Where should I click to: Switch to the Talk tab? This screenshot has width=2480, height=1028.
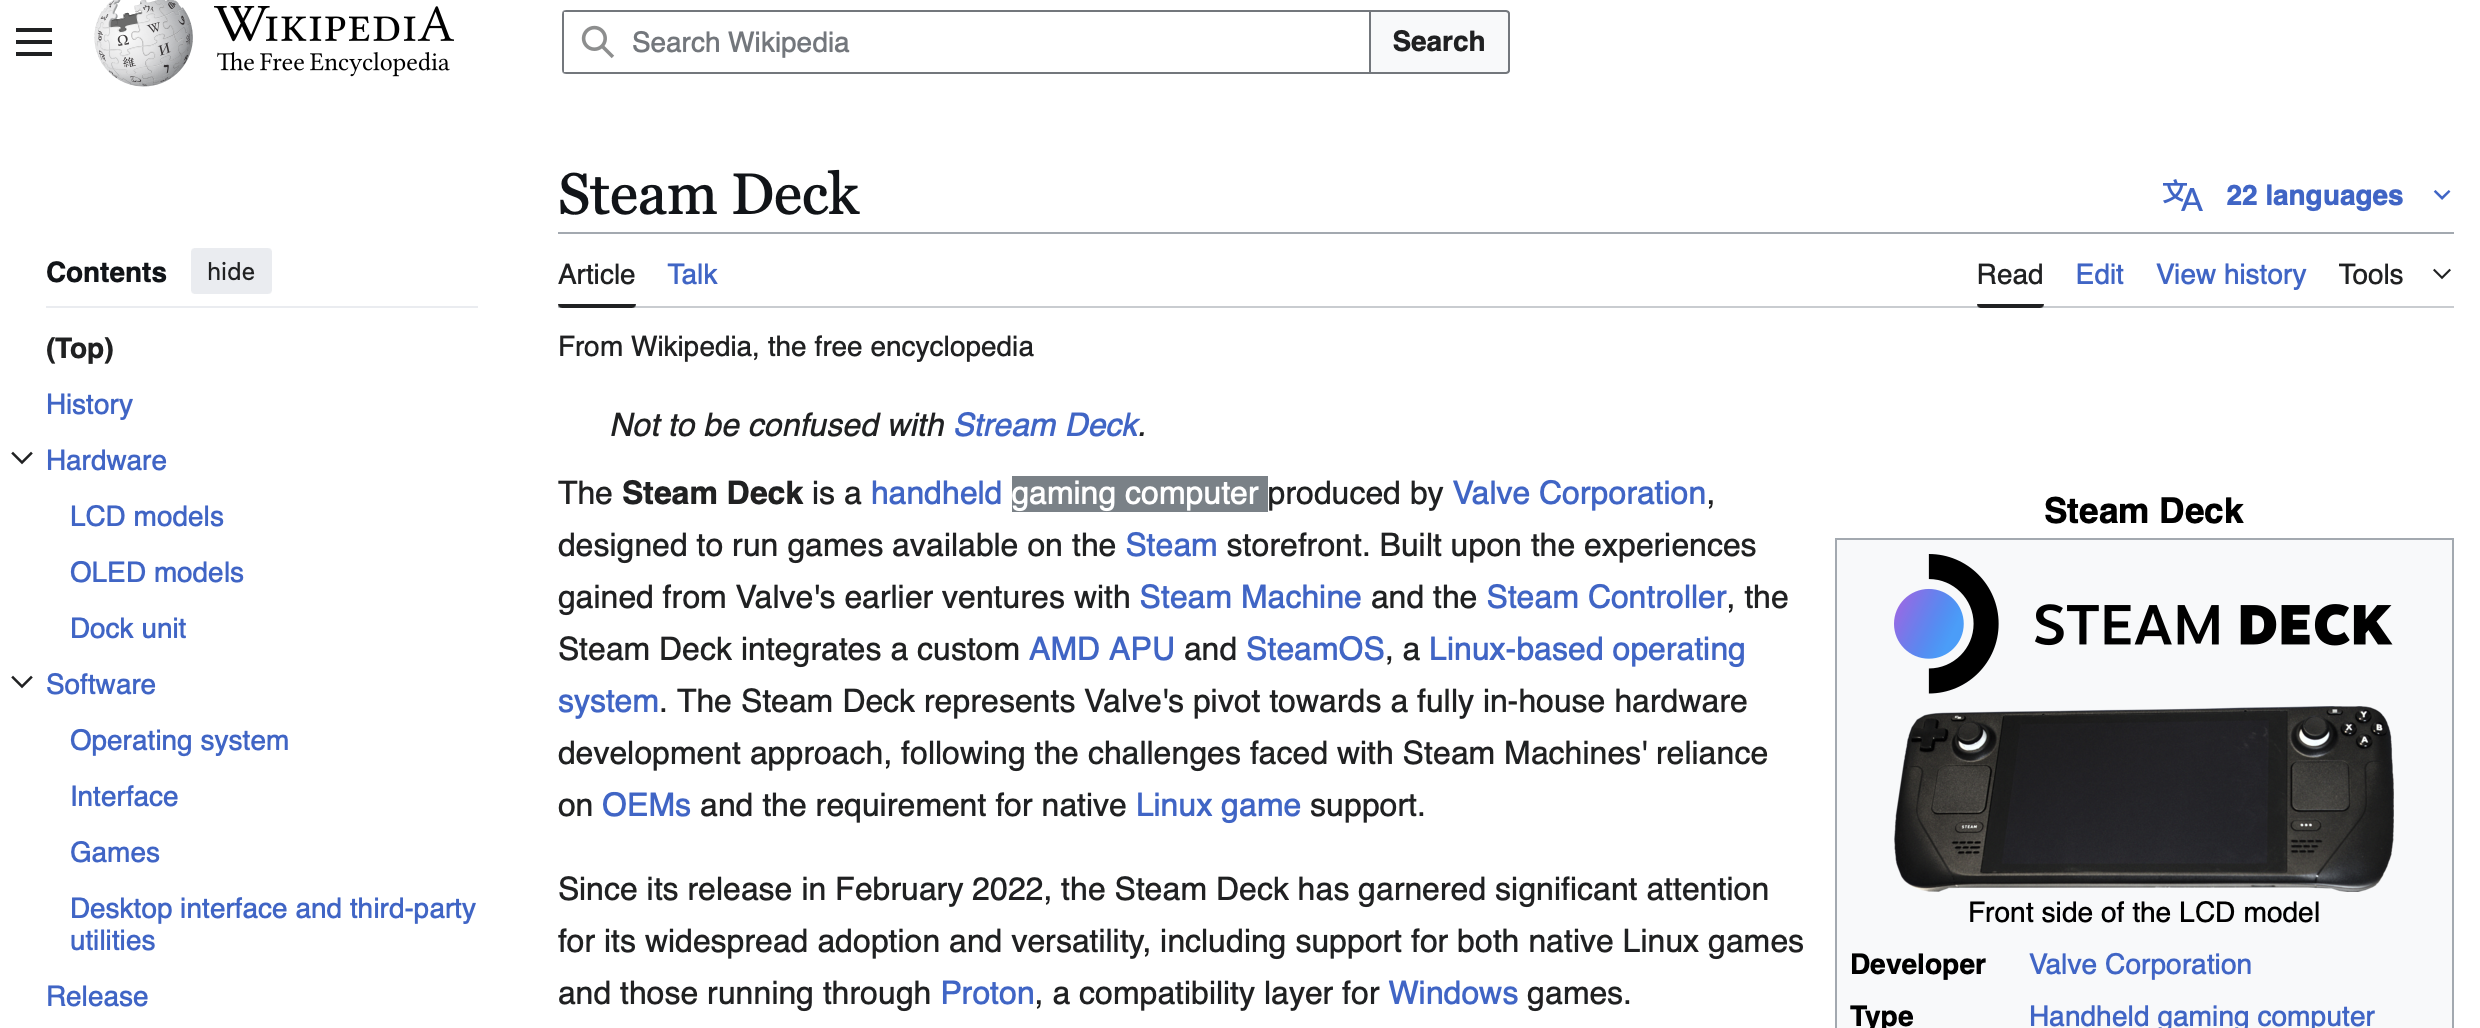click(x=692, y=274)
